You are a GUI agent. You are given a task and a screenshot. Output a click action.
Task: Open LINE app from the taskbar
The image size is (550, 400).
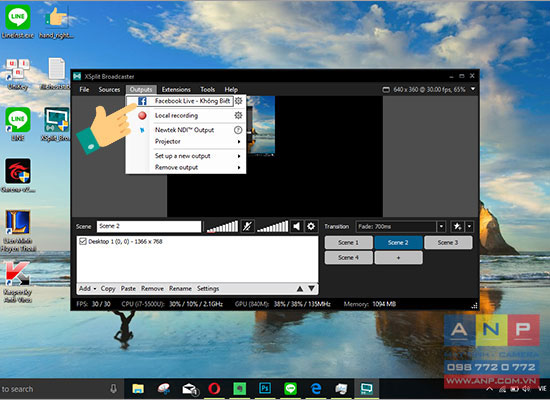[x=290, y=388]
